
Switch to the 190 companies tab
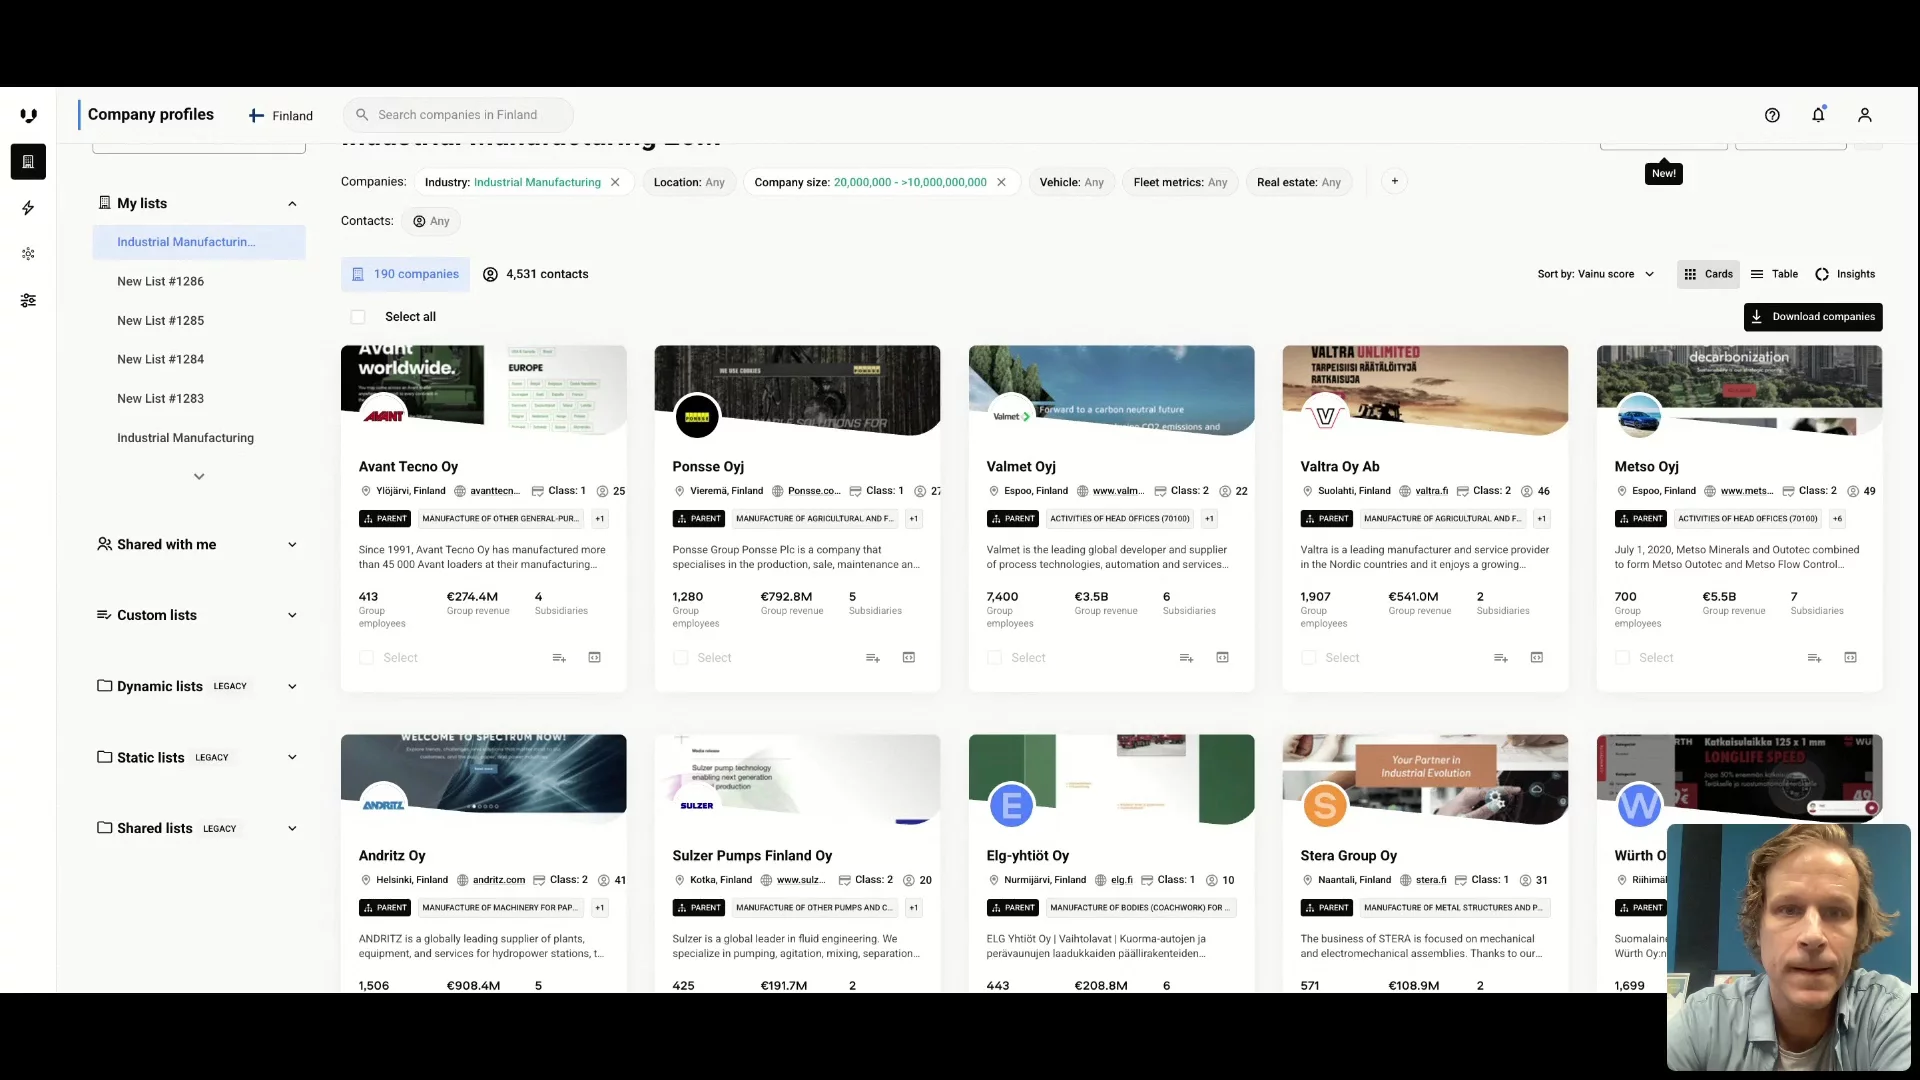pyautogui.click(x=405, y=274)
